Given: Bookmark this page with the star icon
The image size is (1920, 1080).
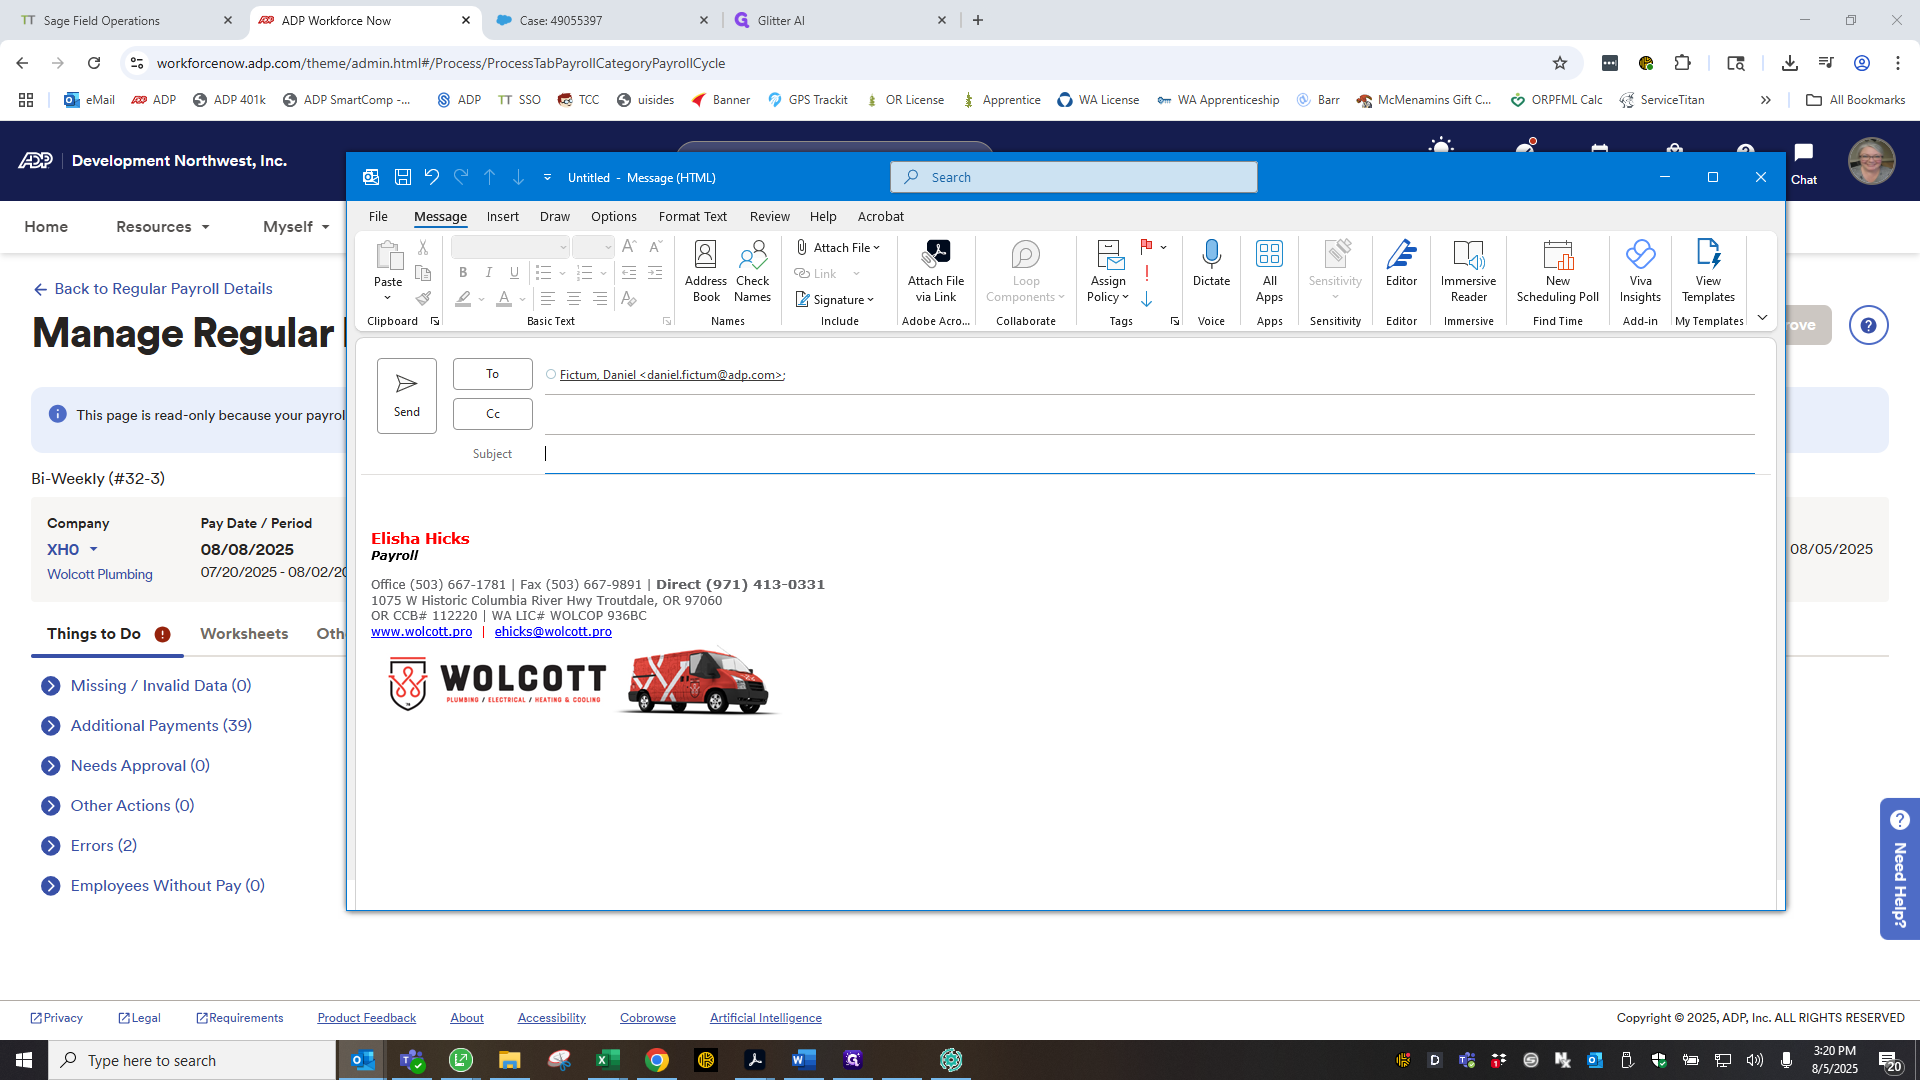Looking at the screenshot, I should click(x=1560, y=63).
